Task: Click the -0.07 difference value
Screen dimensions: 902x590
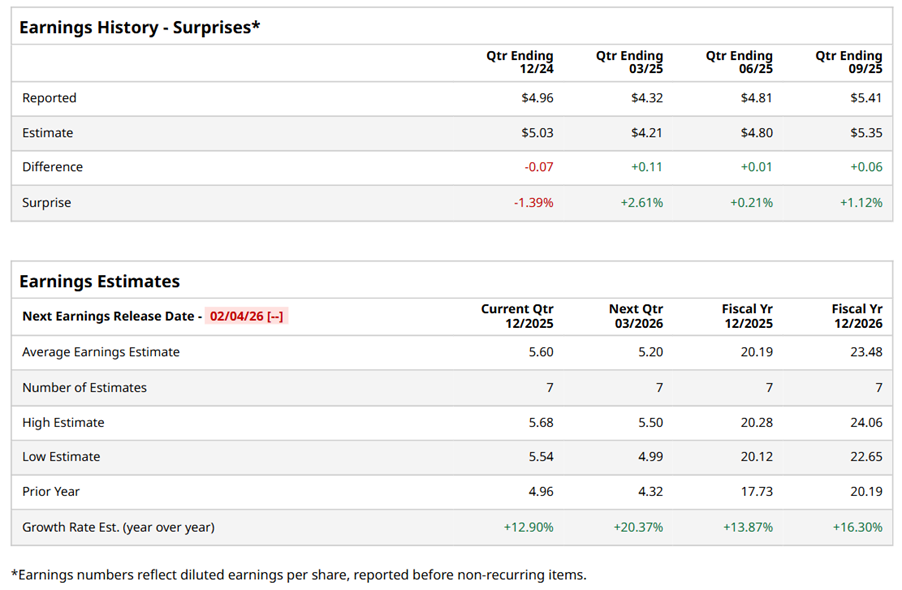Action: tap(538, 167)
